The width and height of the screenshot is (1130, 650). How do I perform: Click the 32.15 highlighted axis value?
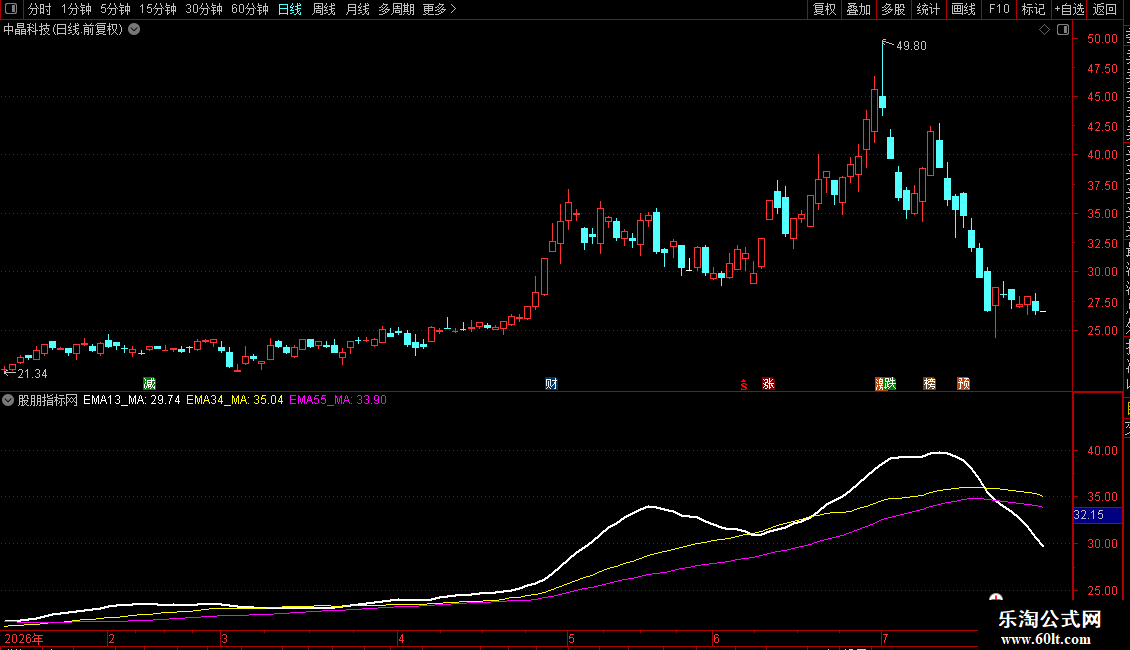click(1089, 515)
